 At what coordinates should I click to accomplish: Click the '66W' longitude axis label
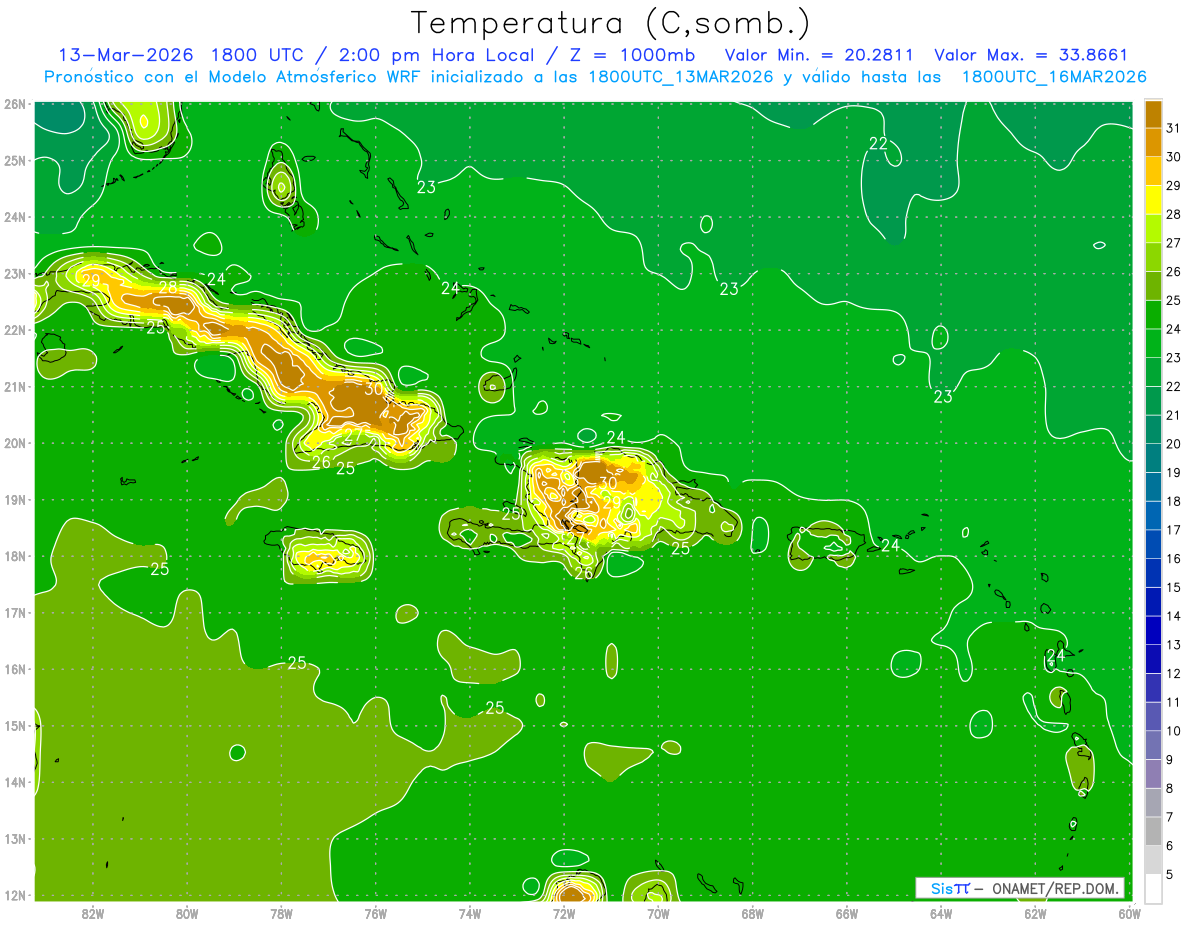[x=846, y=913]
